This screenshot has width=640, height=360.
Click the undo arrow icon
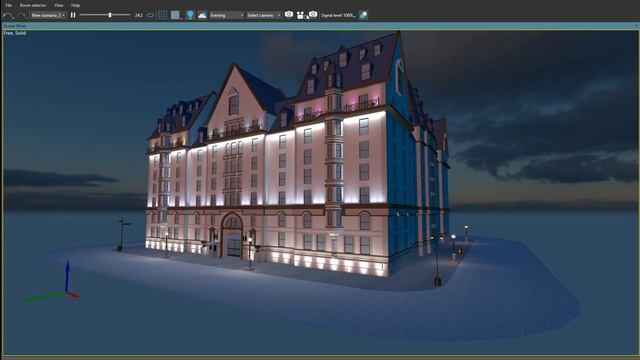coord(8,16)
